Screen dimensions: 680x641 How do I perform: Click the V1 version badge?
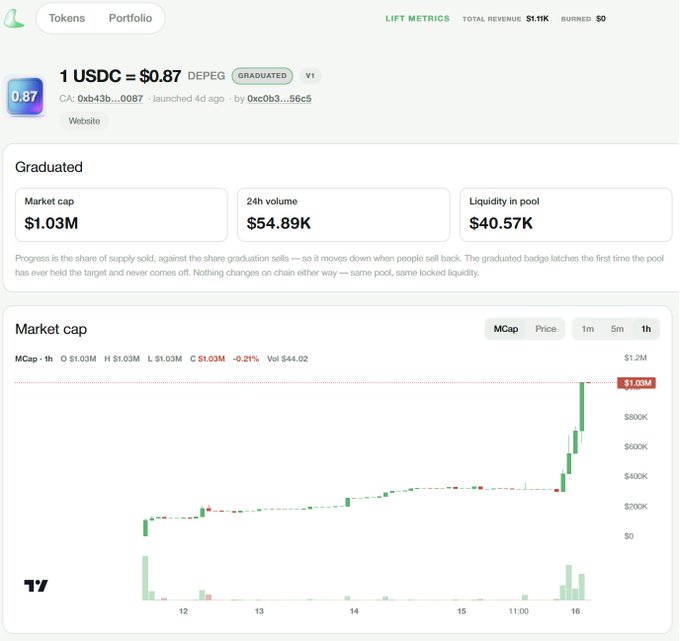[310, 75]
